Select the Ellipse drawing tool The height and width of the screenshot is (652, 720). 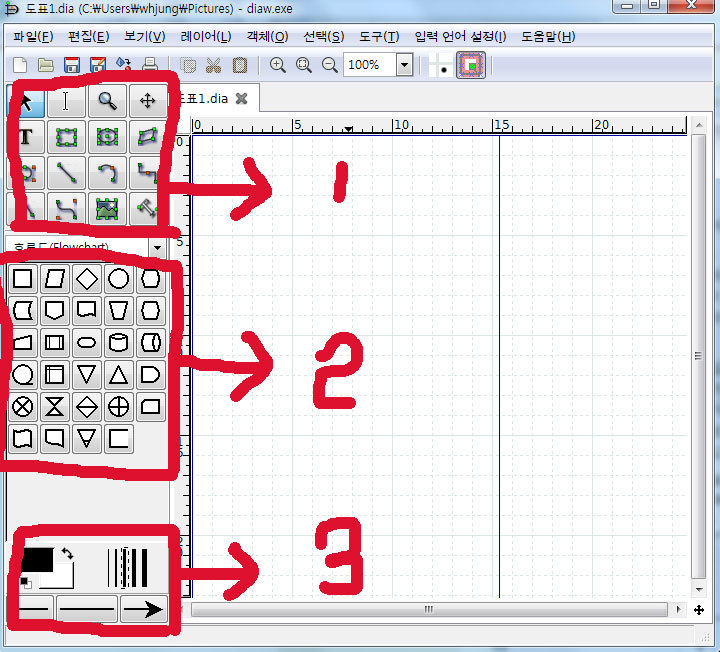(x=107, y=137)
